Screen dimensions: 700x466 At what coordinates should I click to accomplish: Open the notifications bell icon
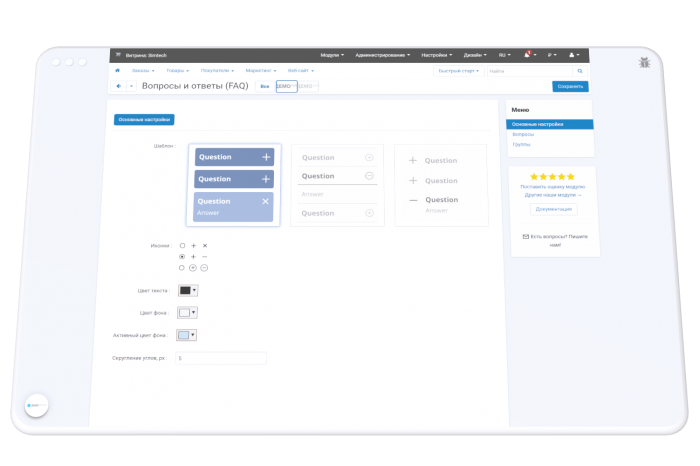click(527, 55)
